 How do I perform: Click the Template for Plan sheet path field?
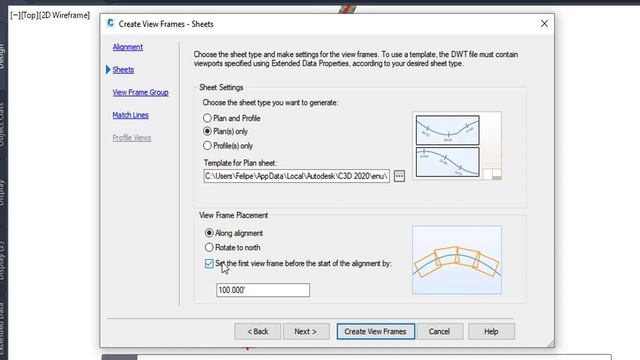click(296, 176)
